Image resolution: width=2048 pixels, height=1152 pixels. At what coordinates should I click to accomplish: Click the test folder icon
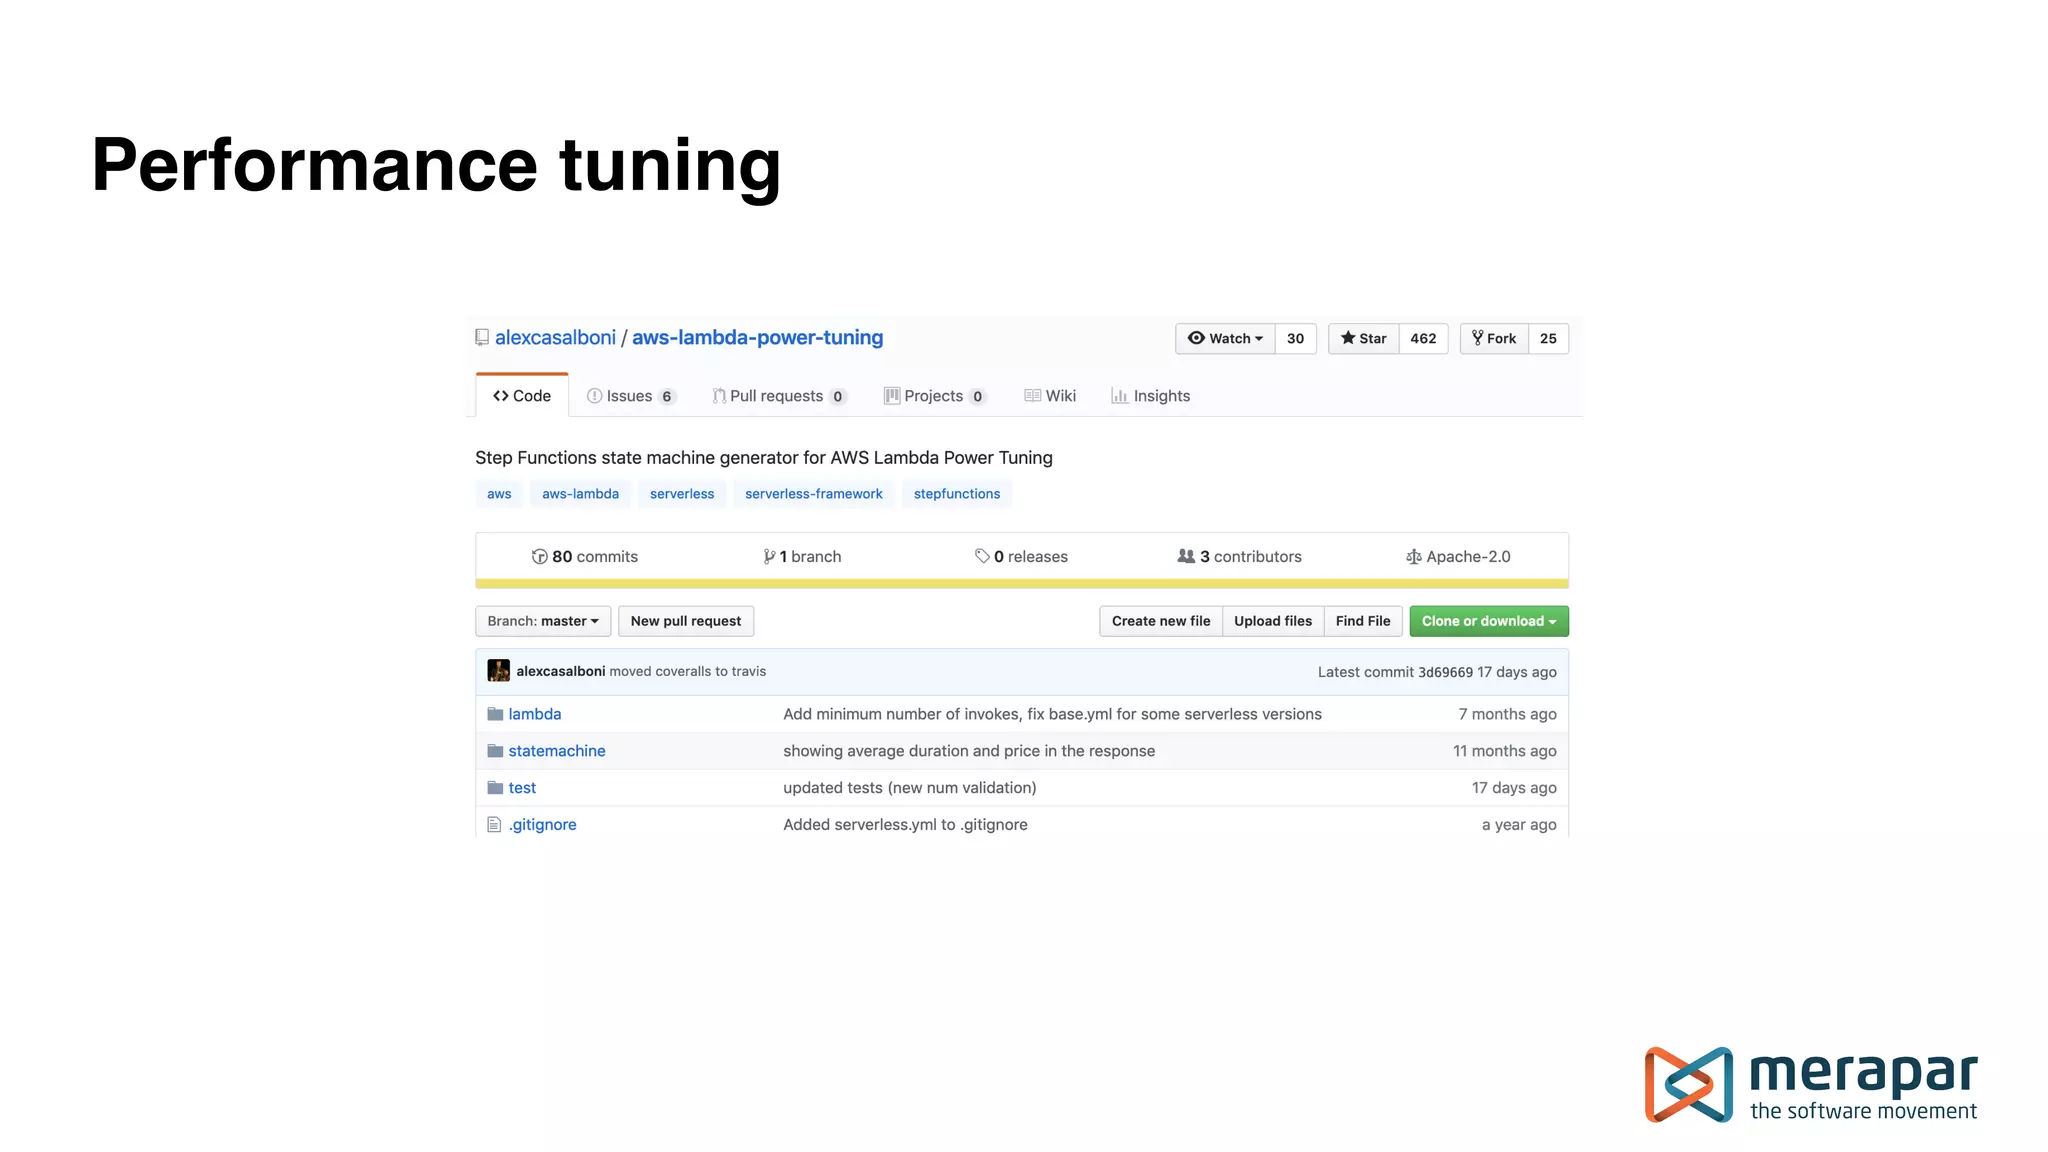tap(495, 788)
